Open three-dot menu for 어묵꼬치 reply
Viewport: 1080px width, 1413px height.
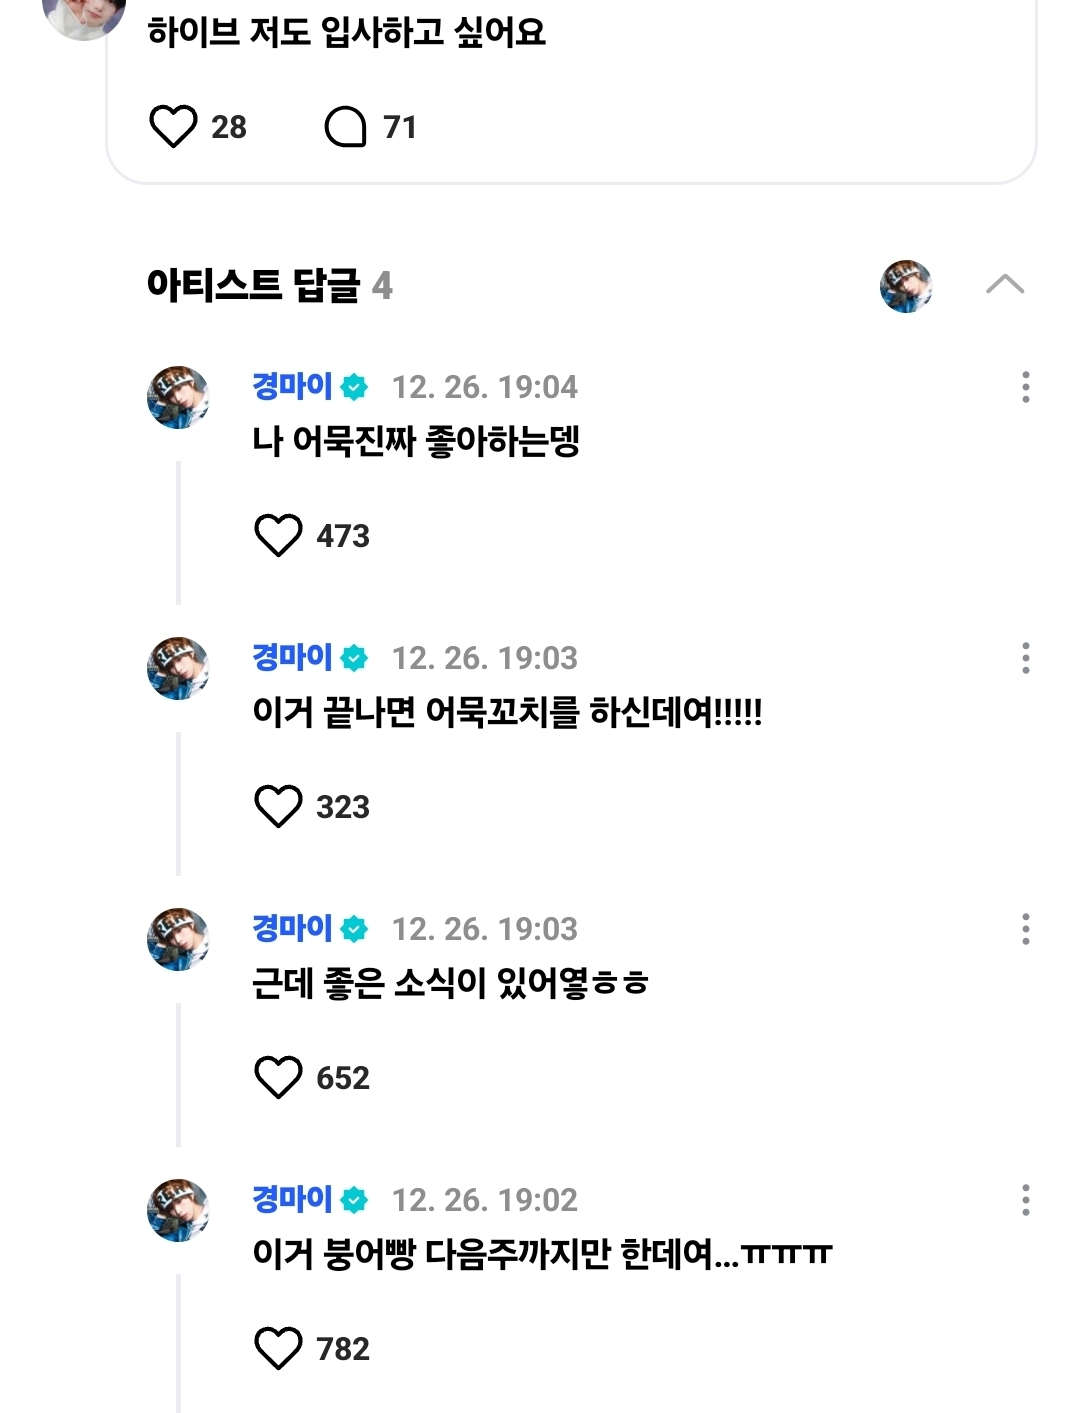[1025, 658]
